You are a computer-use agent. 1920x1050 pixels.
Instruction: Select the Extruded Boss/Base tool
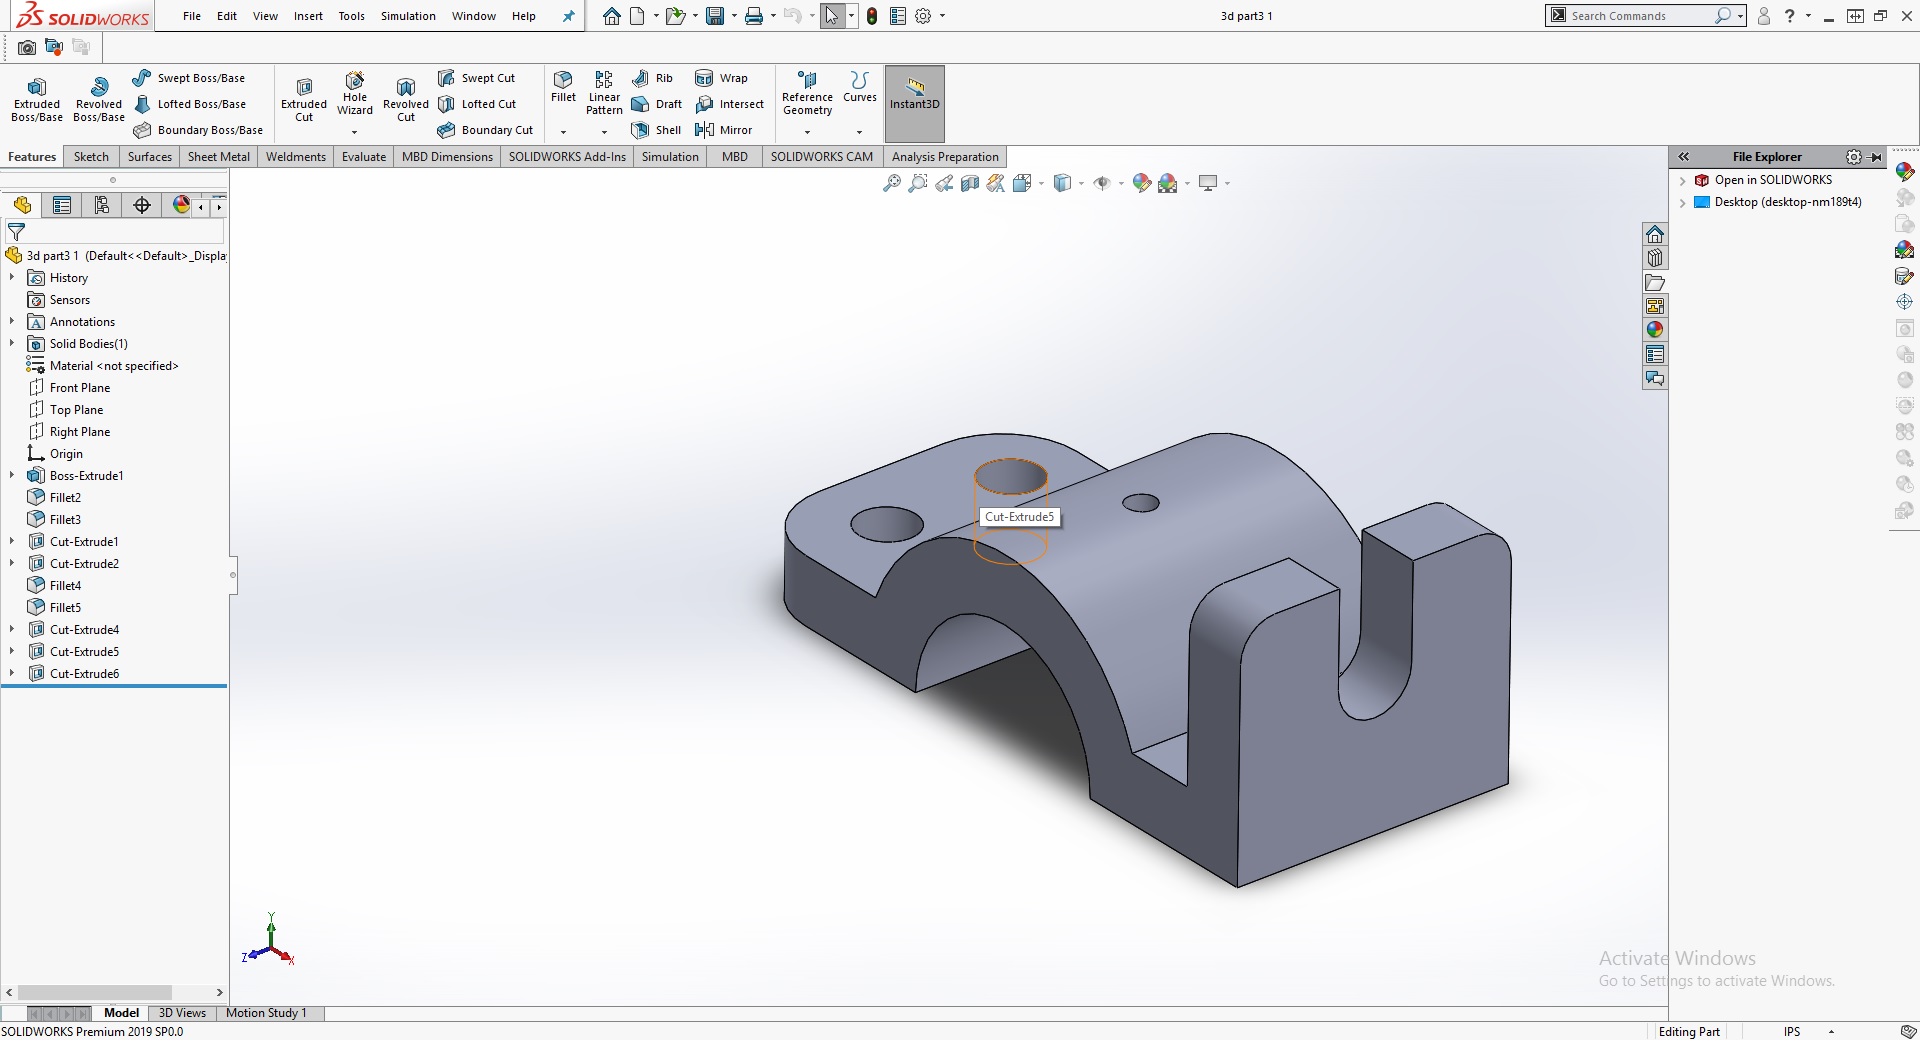pyautogui.click(x=37, y=100)
